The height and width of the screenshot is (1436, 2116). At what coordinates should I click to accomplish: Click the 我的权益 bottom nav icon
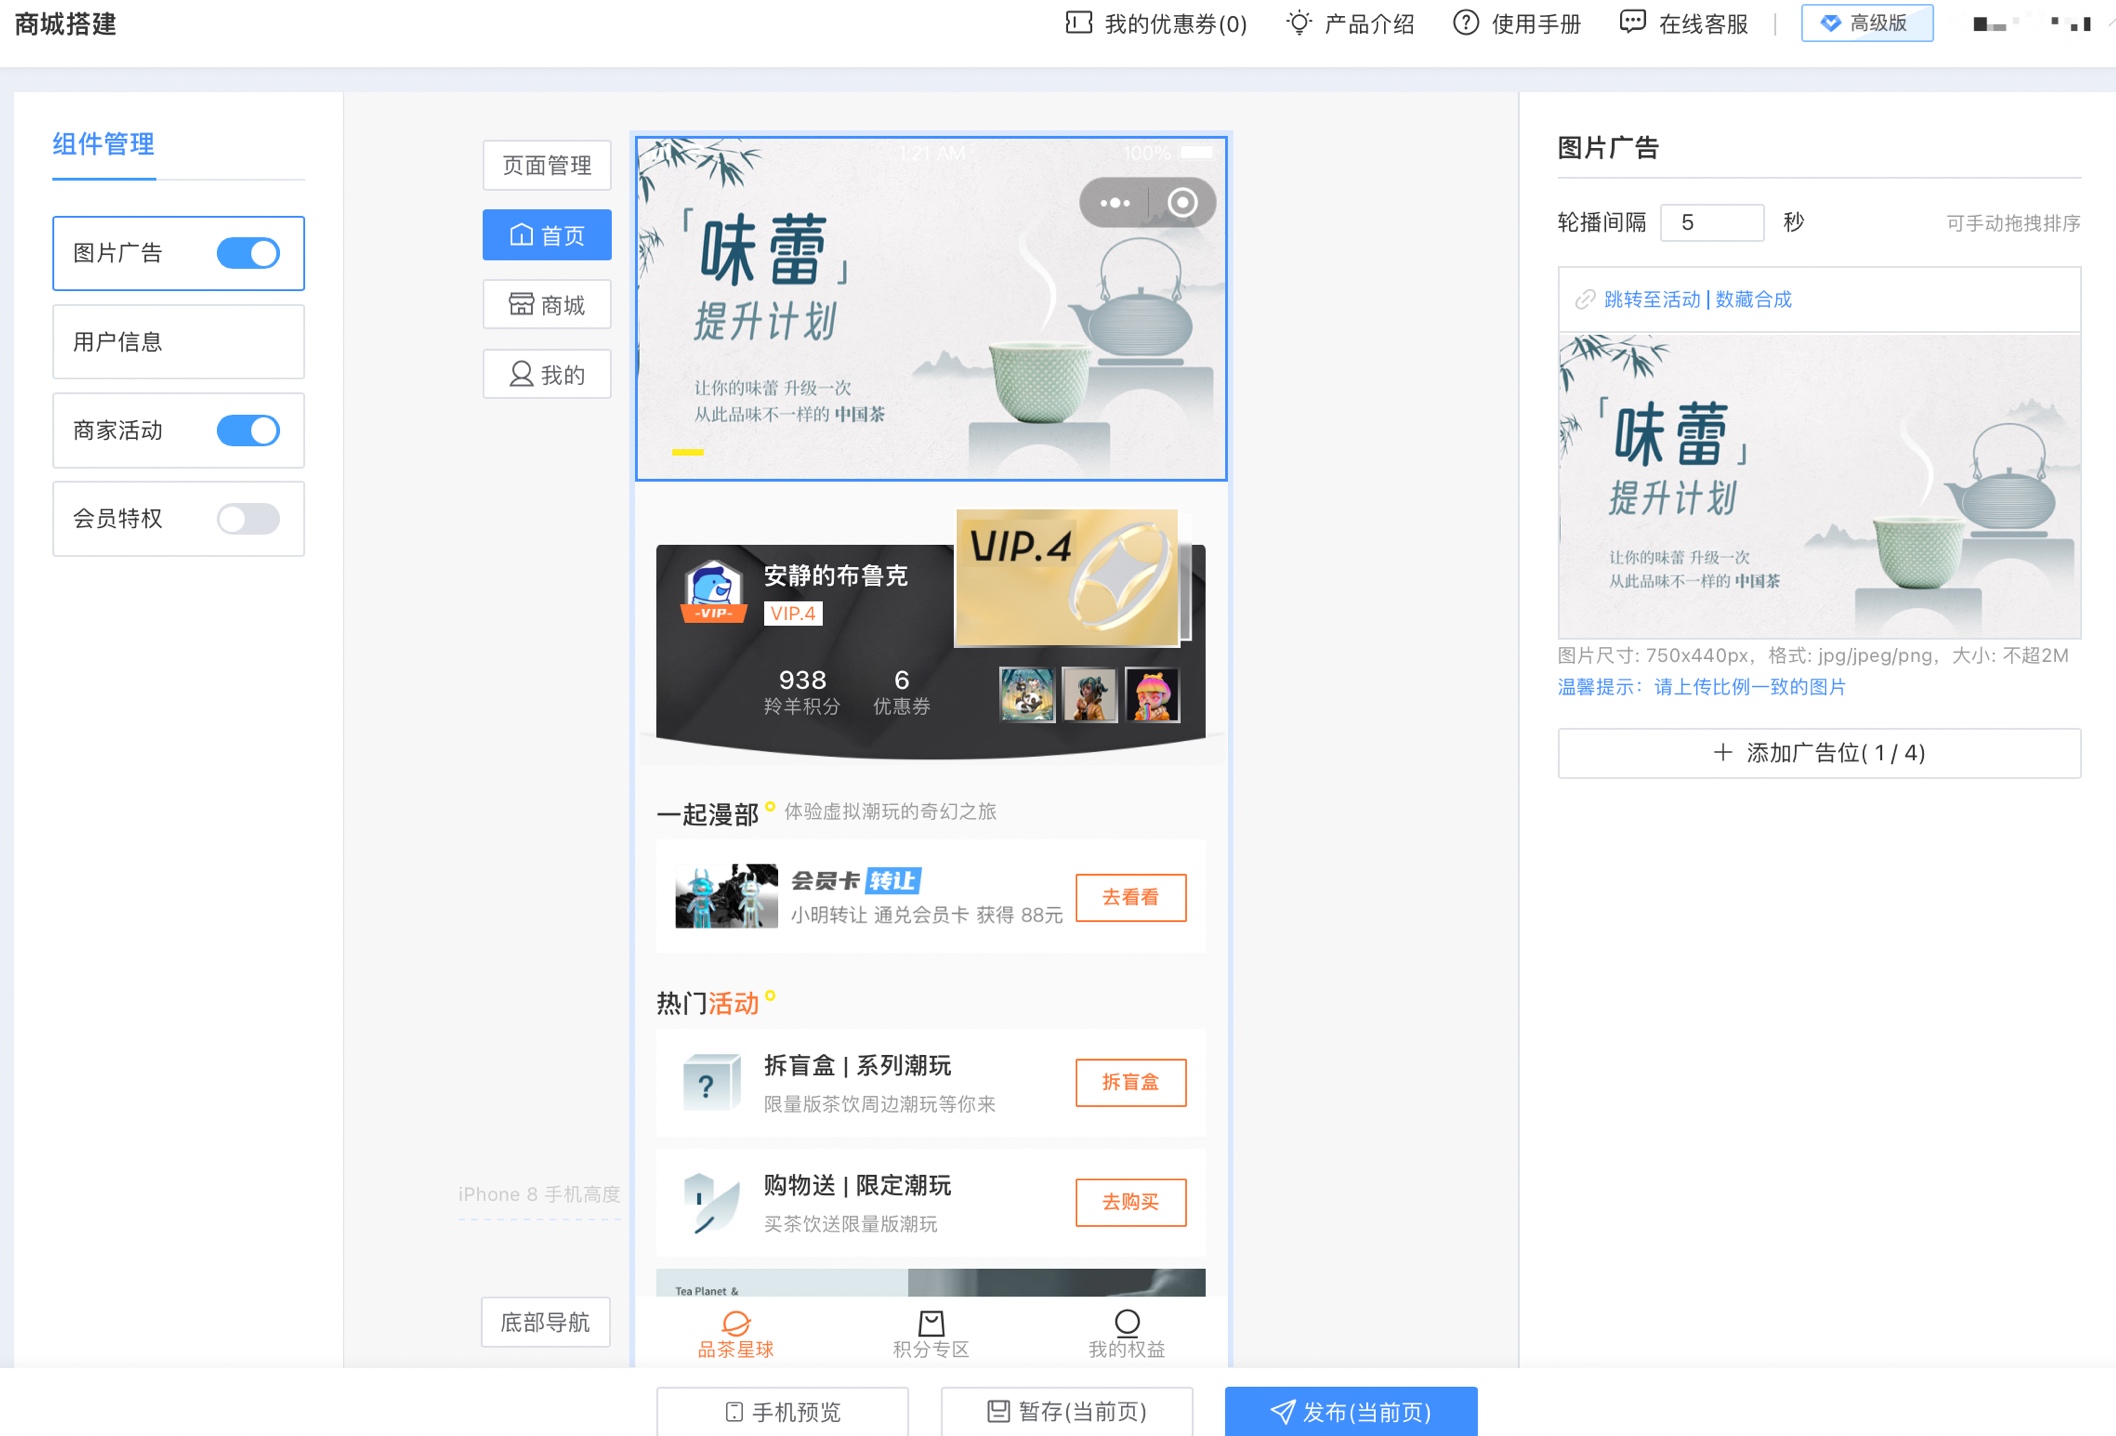coord(1126,1323)
